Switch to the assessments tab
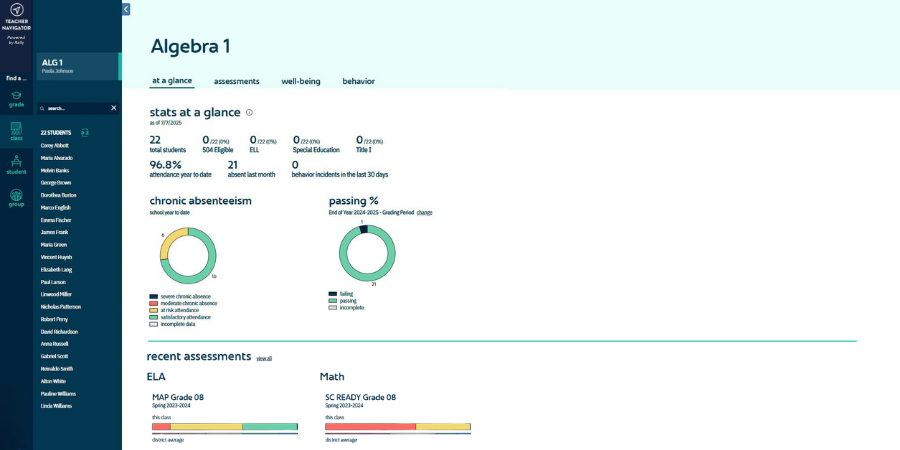Viewport: 900px width, 450px height. click(236, 81)
